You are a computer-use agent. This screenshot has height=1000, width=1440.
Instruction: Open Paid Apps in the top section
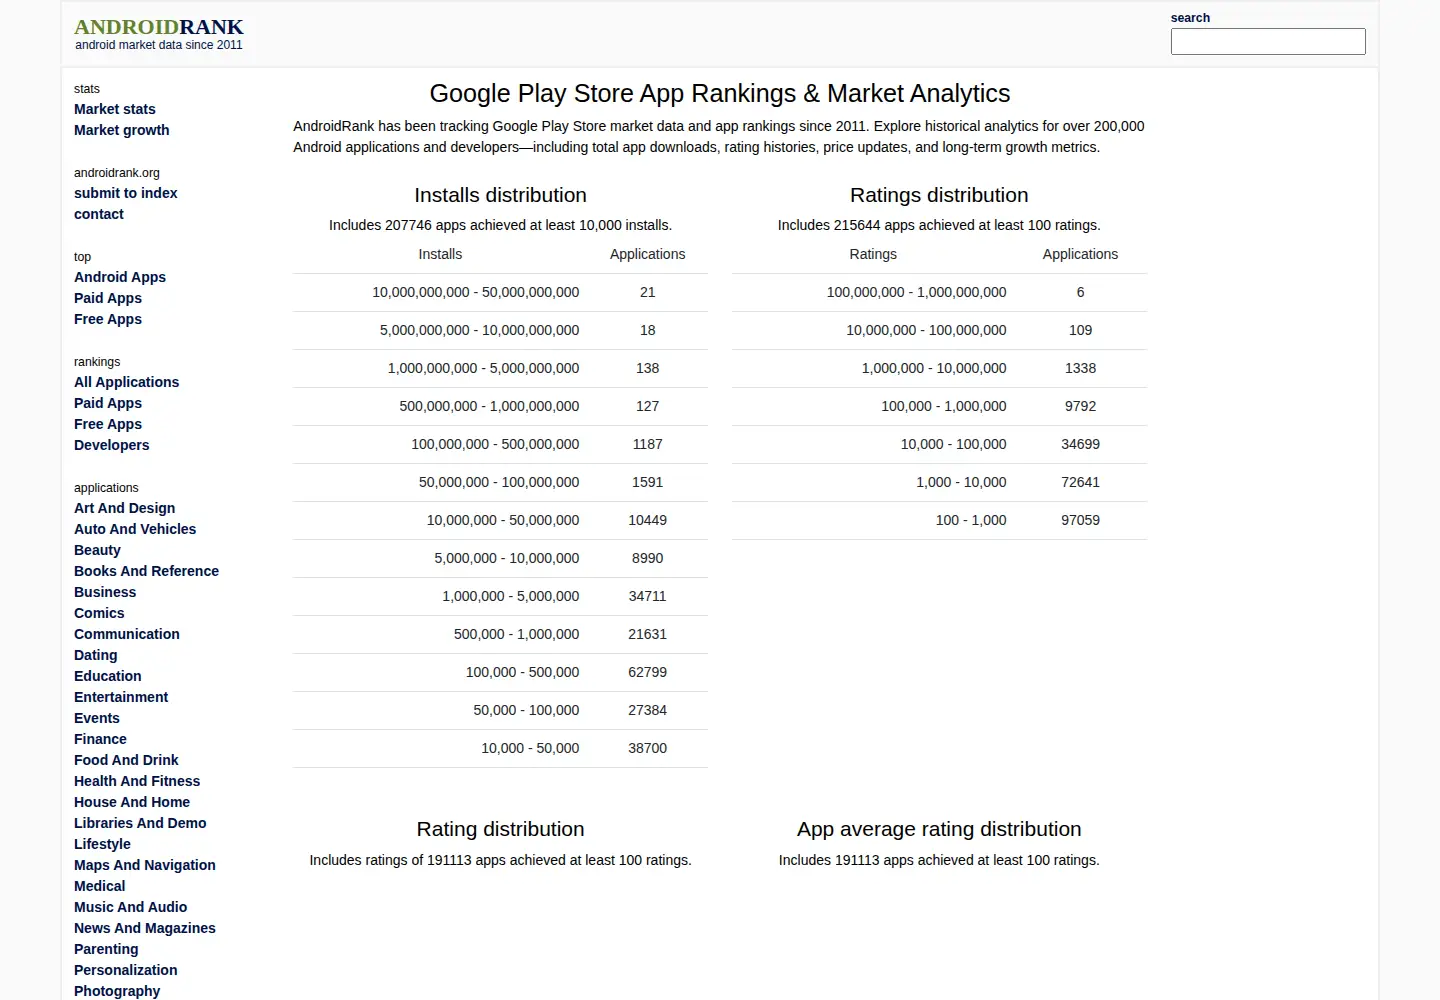108,298
